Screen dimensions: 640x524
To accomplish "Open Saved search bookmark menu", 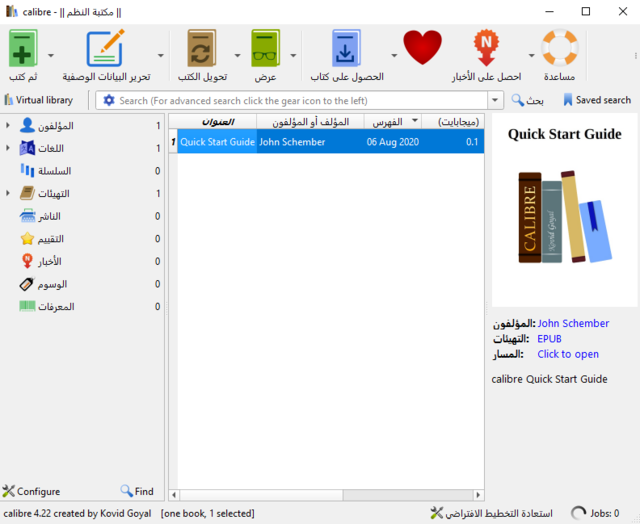I will [x=597, y=100].
